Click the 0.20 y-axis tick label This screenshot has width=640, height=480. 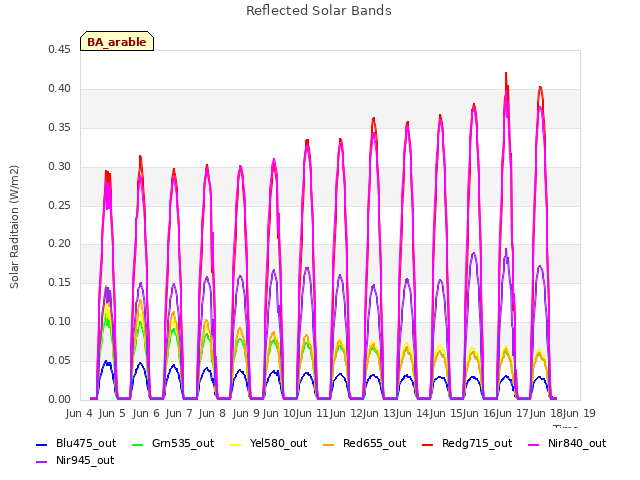pyautogui.click(x=59, y=244)
